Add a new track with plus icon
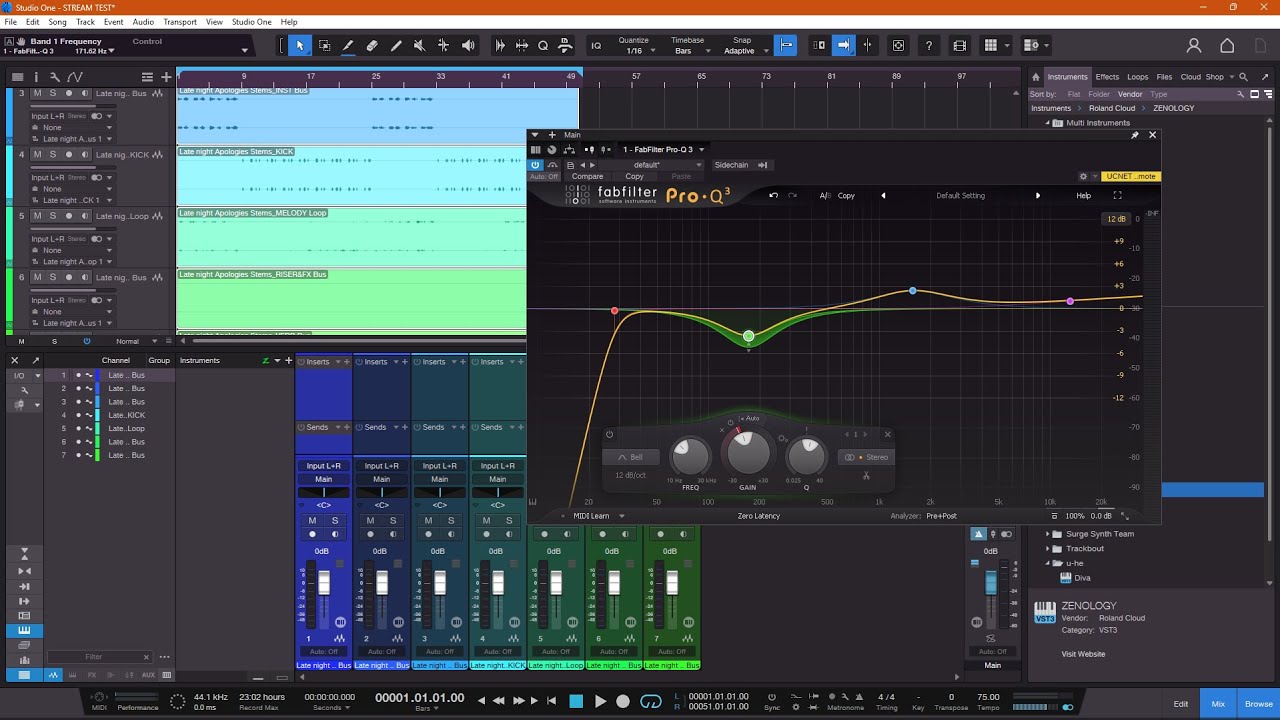Viewport: 1280px width, 720px height. coord(166,77)
